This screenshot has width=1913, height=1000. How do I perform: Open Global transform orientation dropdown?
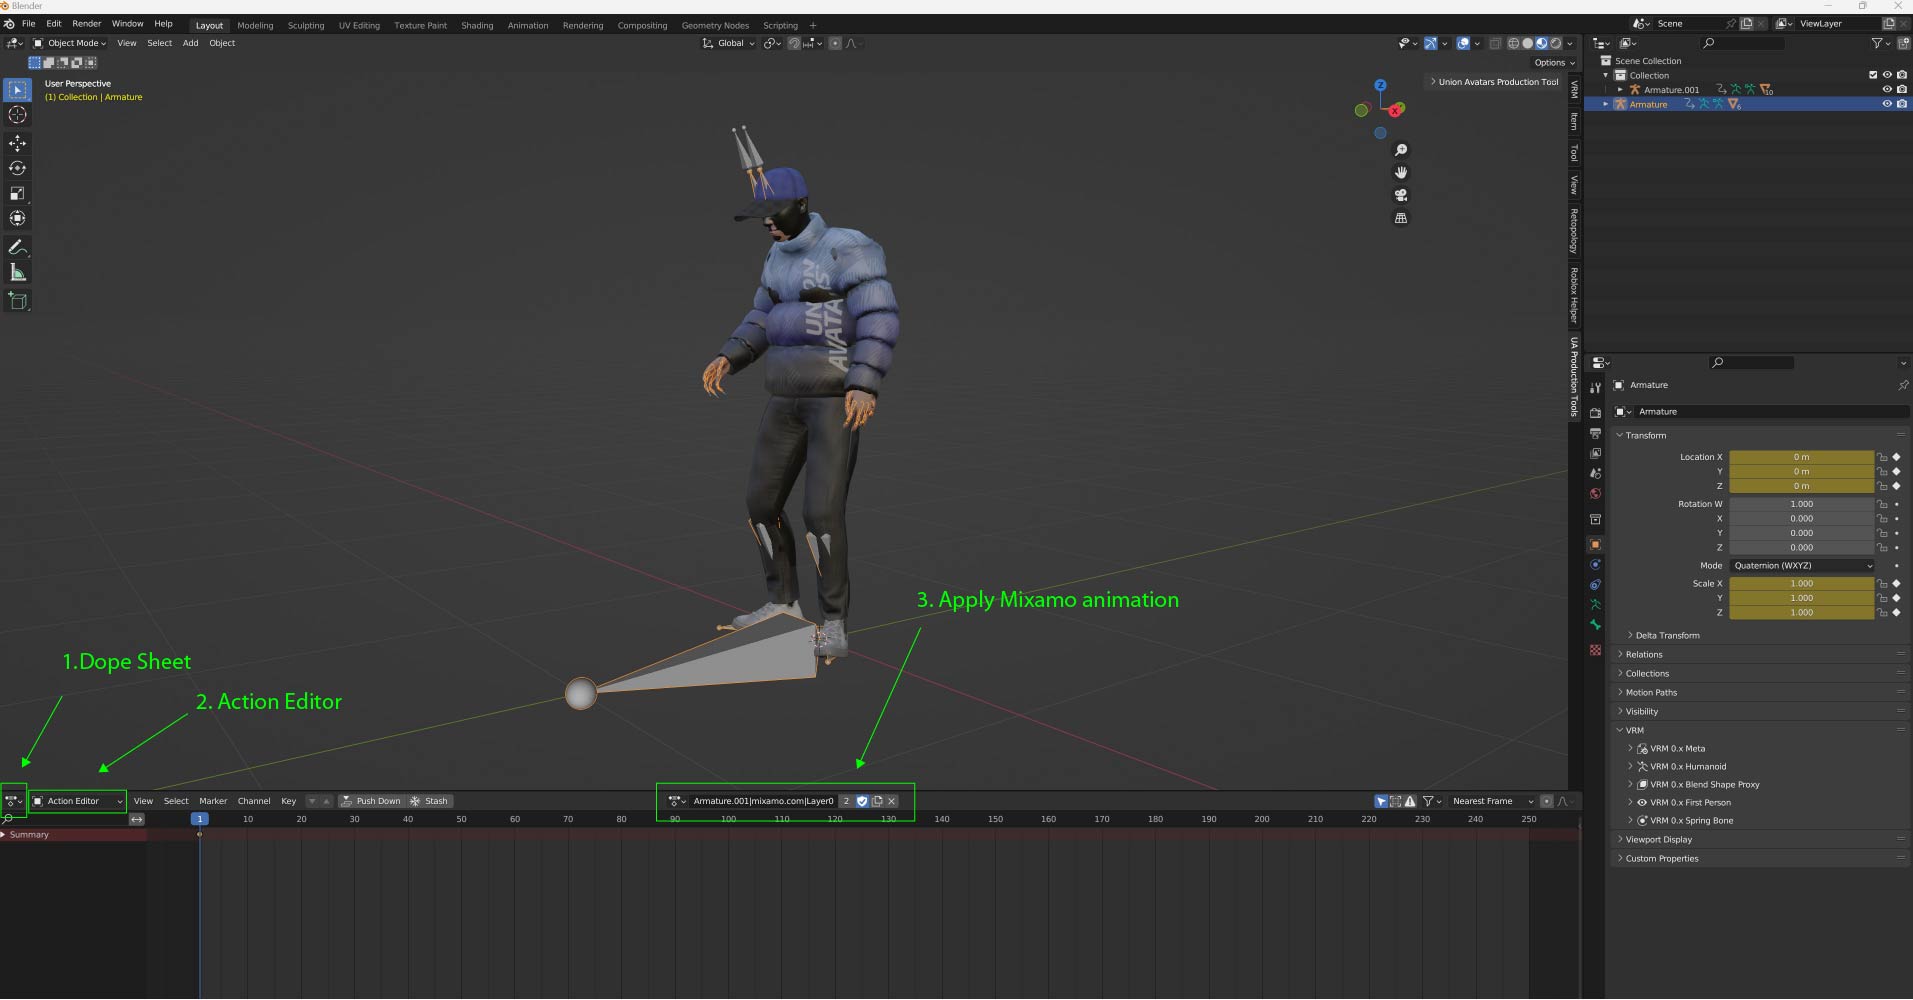coord(728,43)
